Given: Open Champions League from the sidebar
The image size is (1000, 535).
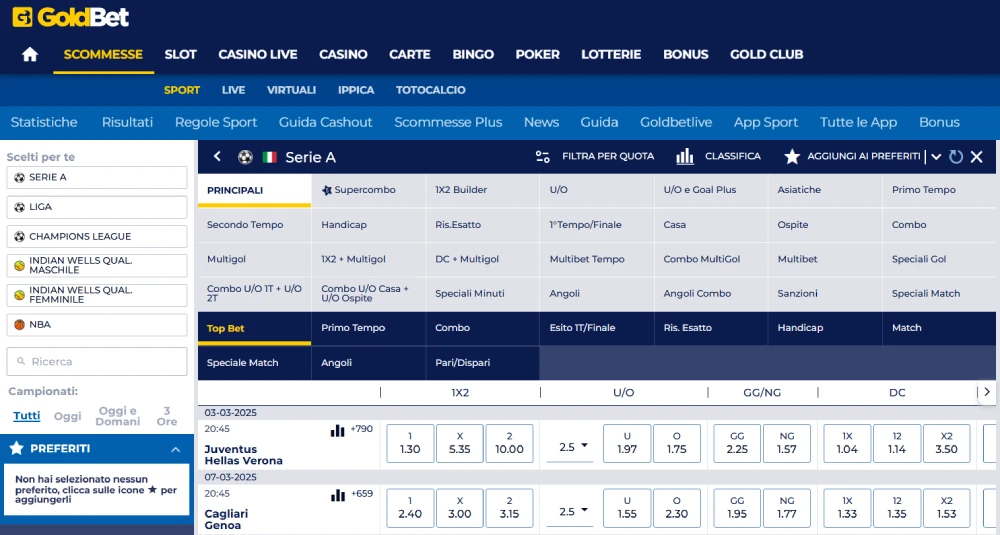Looking at the screenshot, I should pos(97,237).
